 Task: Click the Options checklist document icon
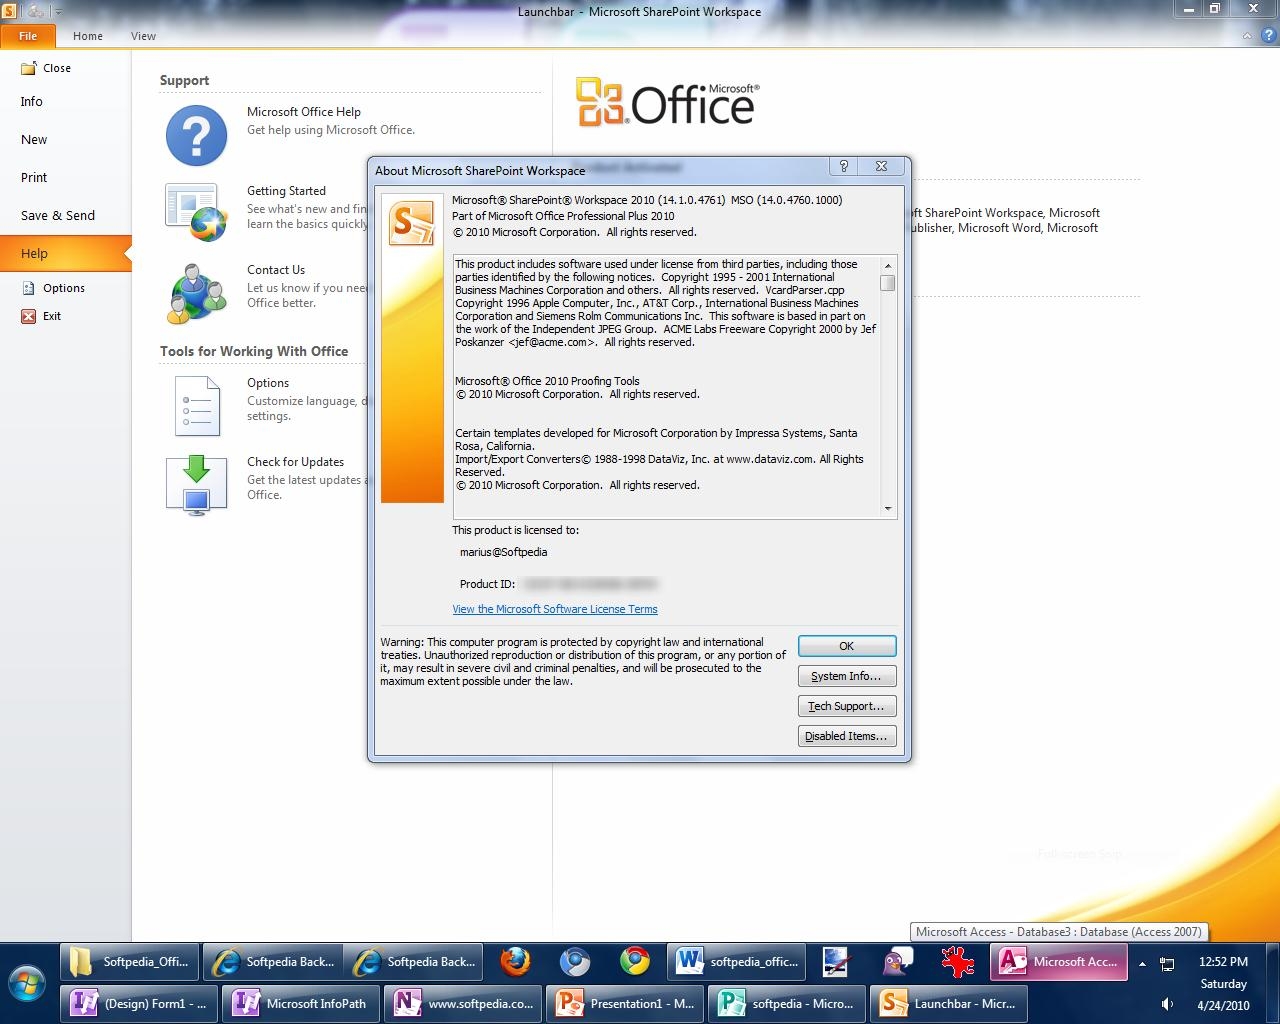click(196, 405)
